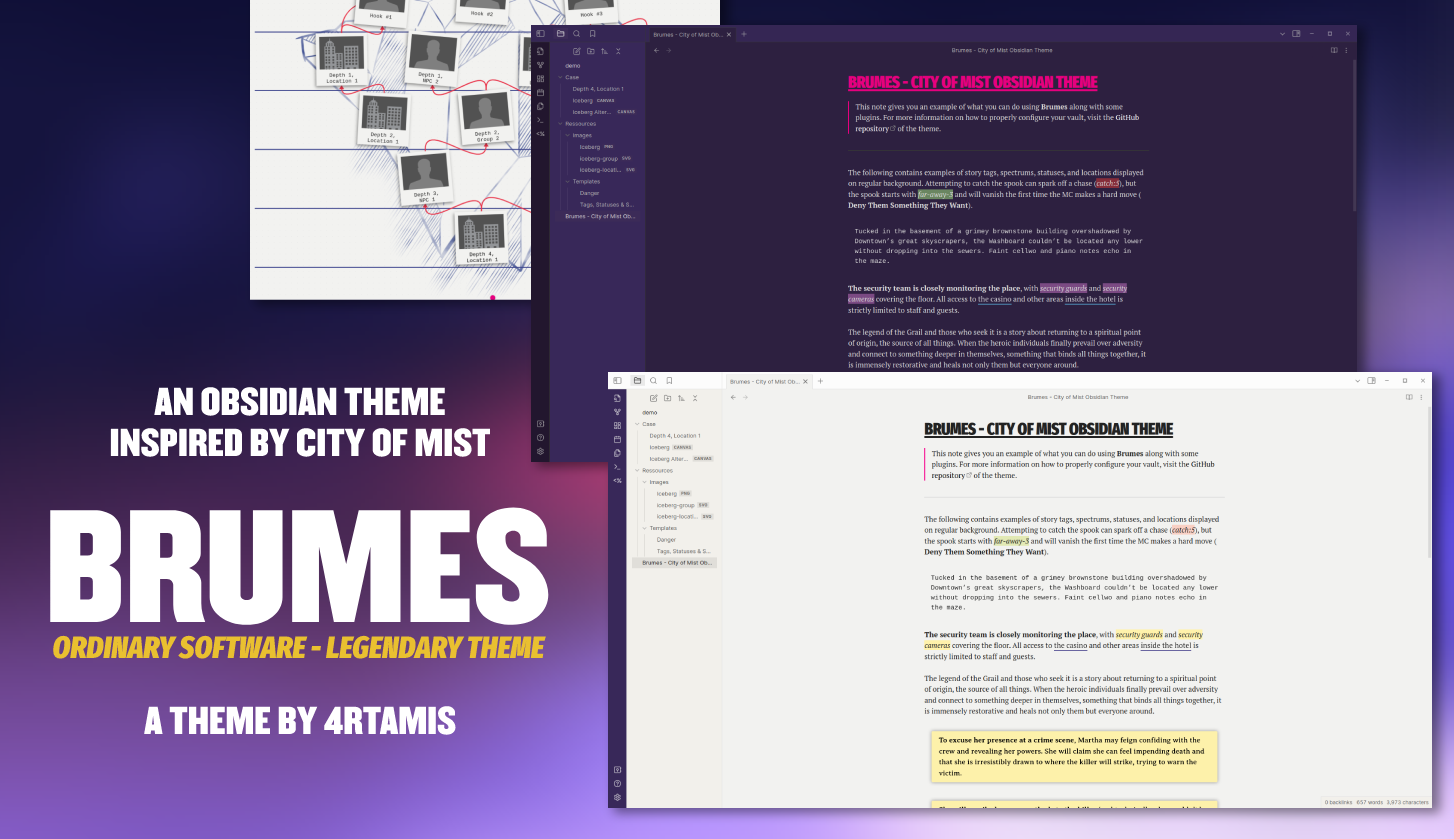This screenshot has height=839, width=1454.
Task: Collapse all folders in light window
Action: [x=695, y=398]
